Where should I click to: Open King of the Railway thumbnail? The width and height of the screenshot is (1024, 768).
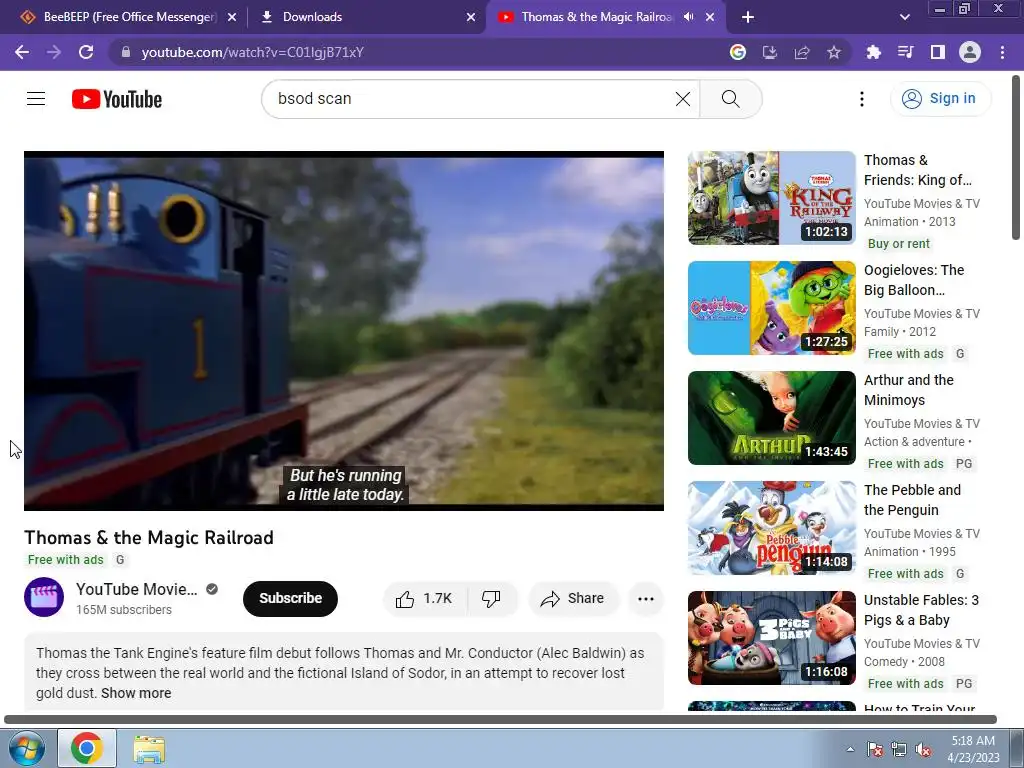[x=771, y=198]
